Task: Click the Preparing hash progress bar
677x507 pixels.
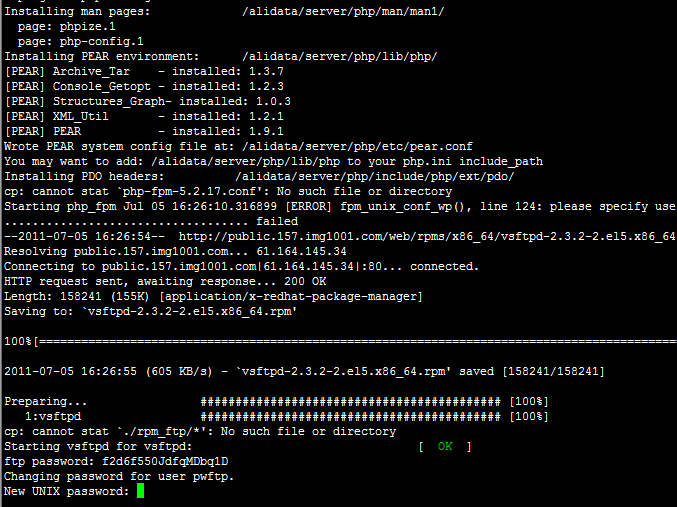Action: click(351, 402)
